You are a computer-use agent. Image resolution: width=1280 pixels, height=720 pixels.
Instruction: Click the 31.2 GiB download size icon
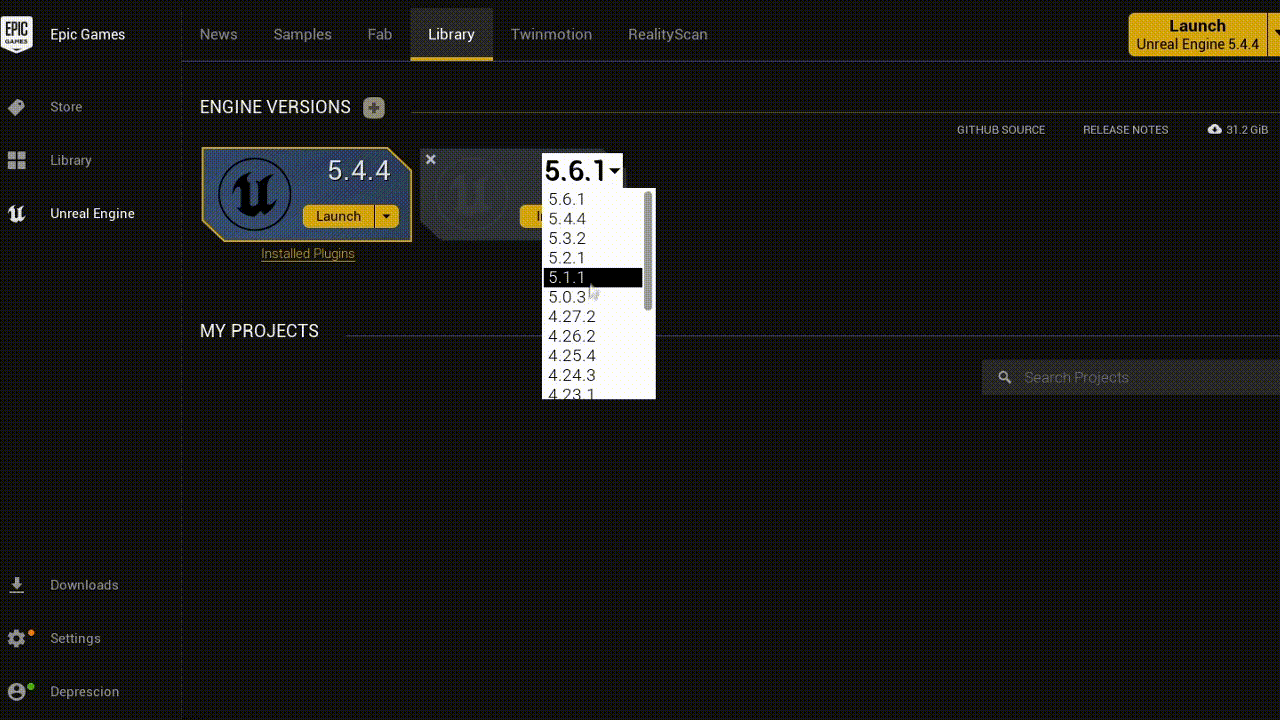1214,129
